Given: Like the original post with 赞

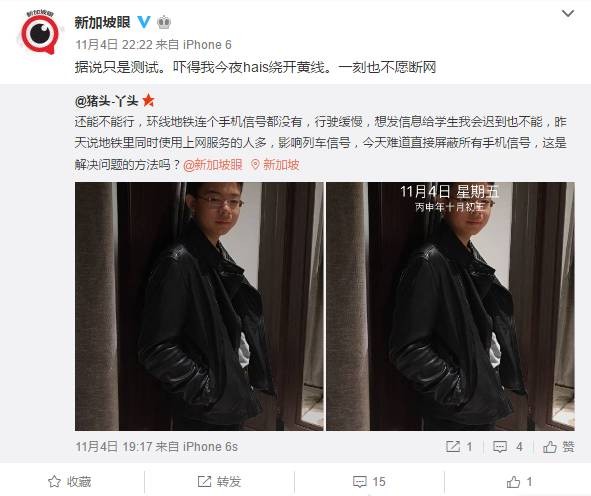Looking at the screenshot, I should click(559, 447).
